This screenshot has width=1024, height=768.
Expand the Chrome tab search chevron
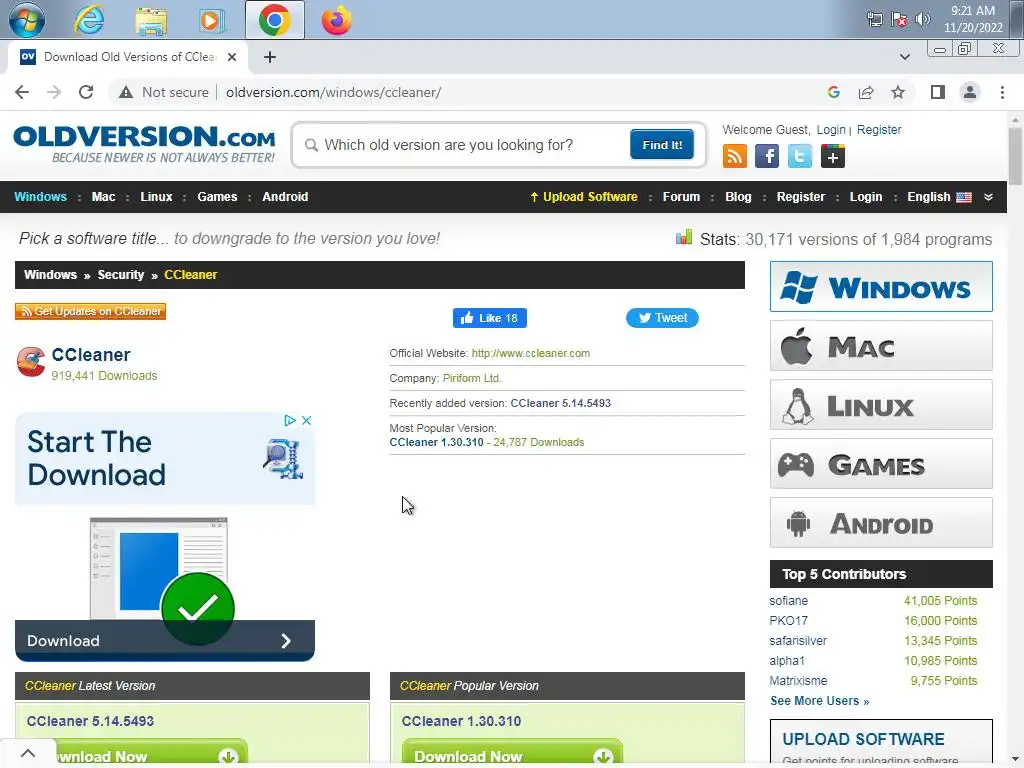click(x=904, y=57)
